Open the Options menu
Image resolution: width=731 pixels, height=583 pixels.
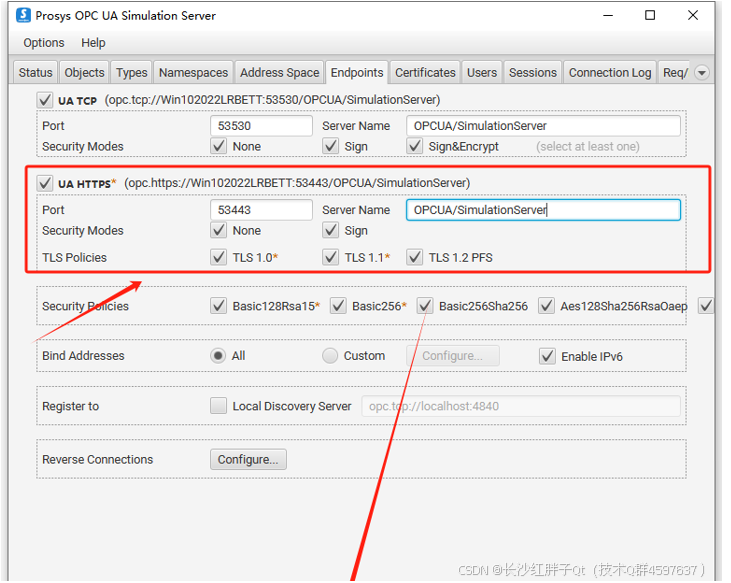coord(44,43)
